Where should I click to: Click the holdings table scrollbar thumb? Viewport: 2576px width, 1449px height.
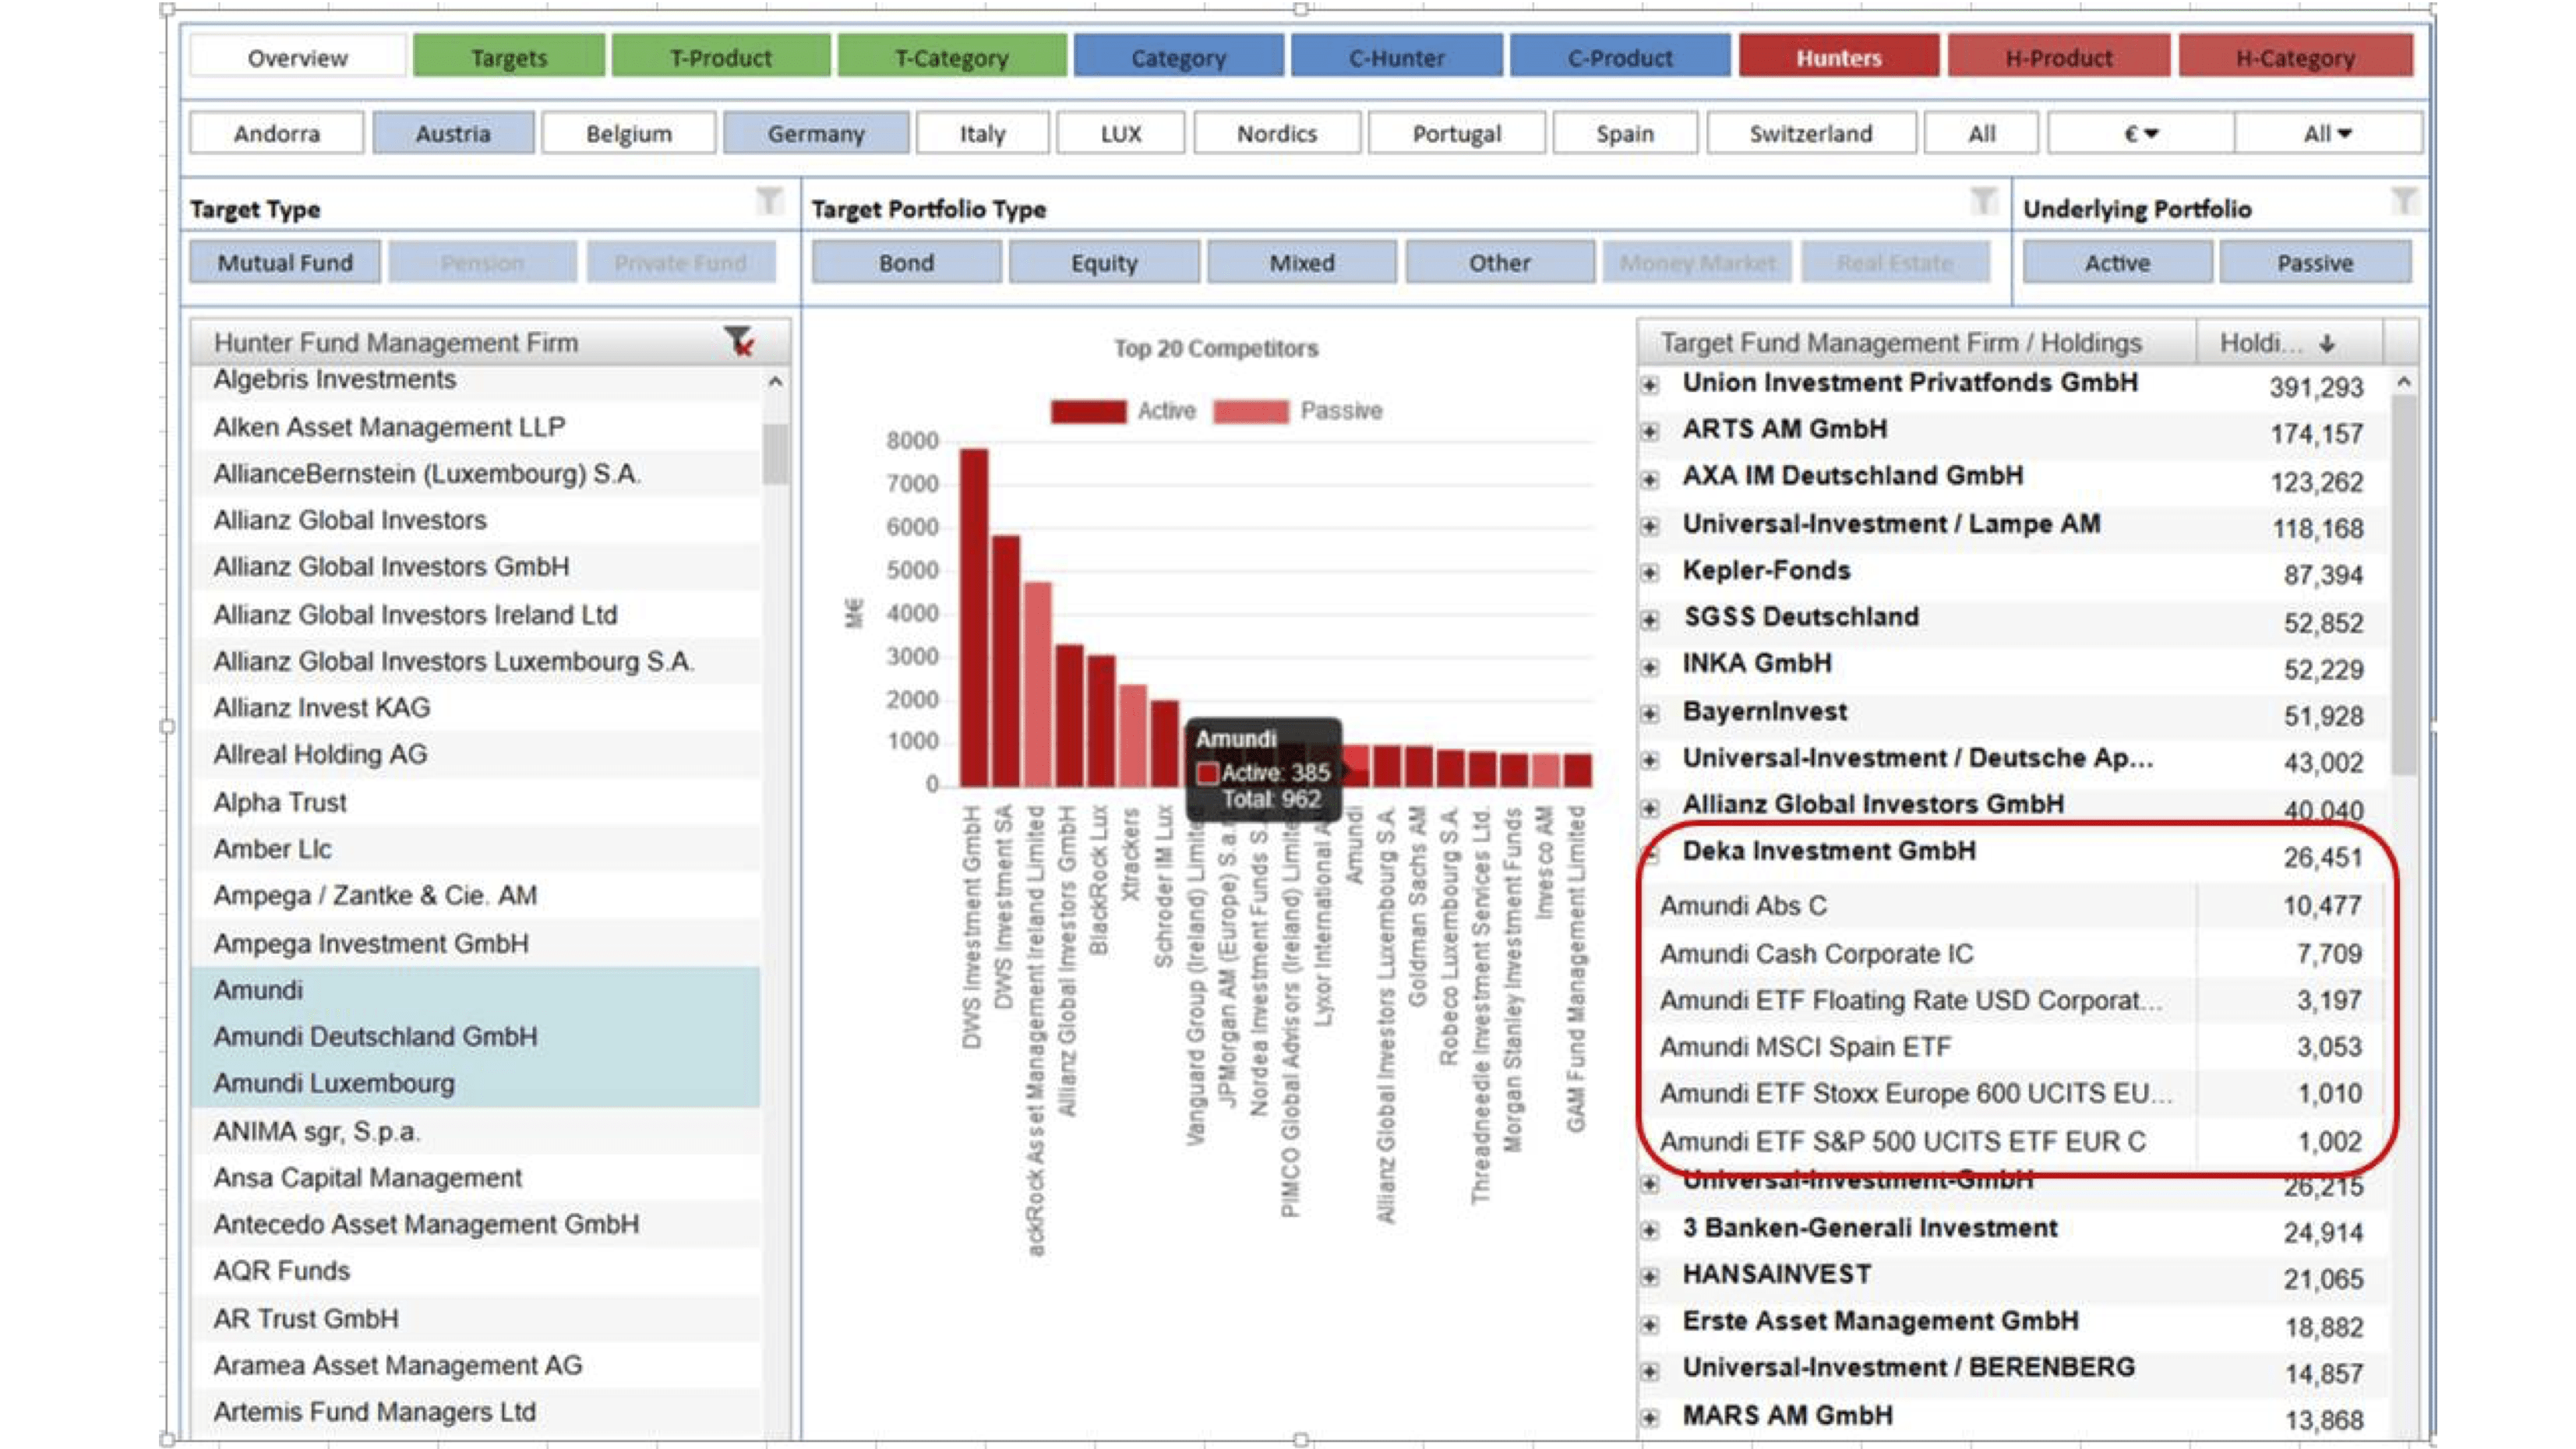pyautogui.click(x=2404, y=585)
